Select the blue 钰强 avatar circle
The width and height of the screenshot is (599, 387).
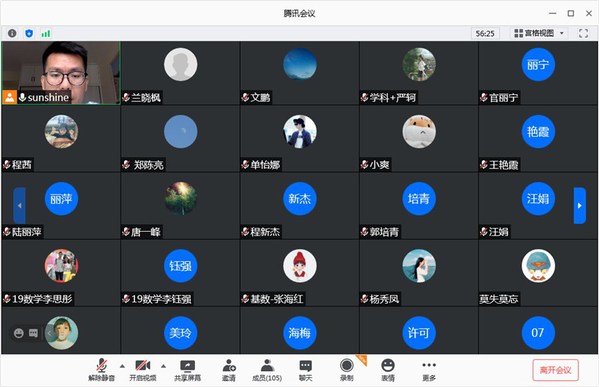tap(180, 266)
